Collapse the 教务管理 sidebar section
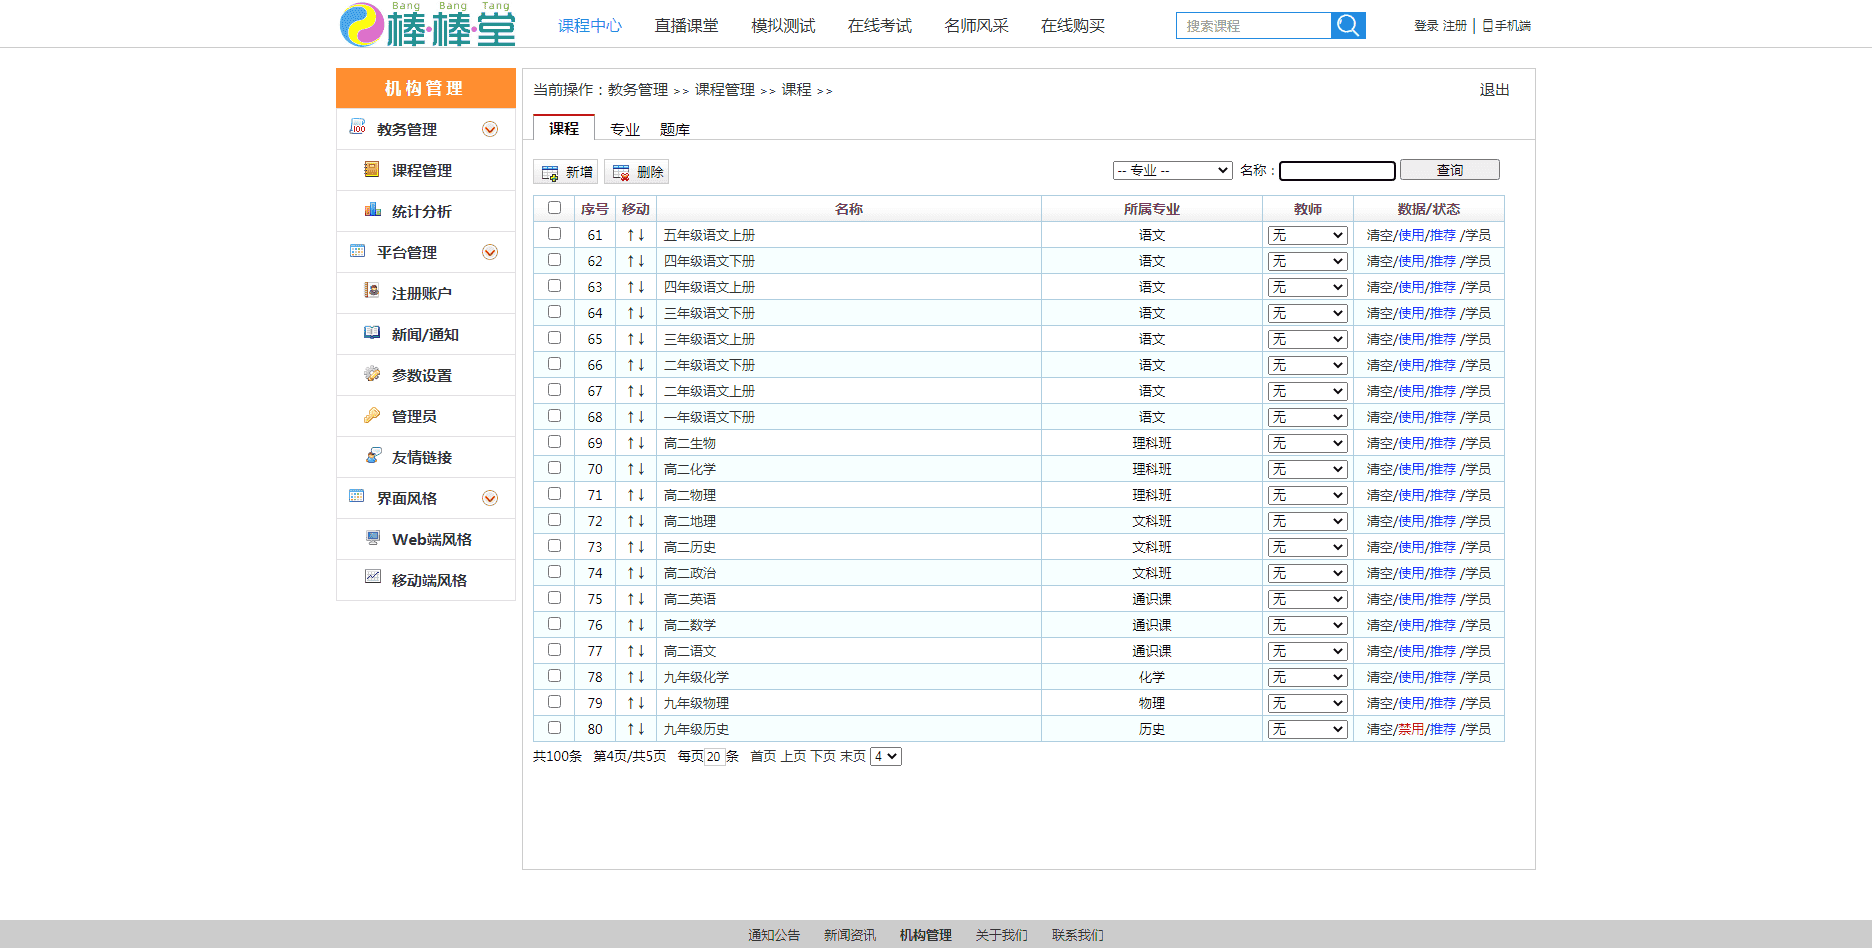 point(490,129)
